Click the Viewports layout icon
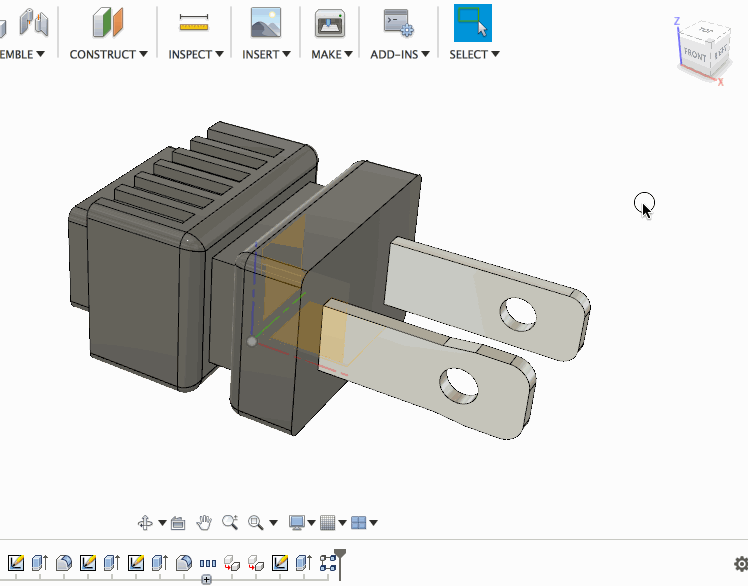The height and width of the screenshot is (586, 748). (358, 523)
